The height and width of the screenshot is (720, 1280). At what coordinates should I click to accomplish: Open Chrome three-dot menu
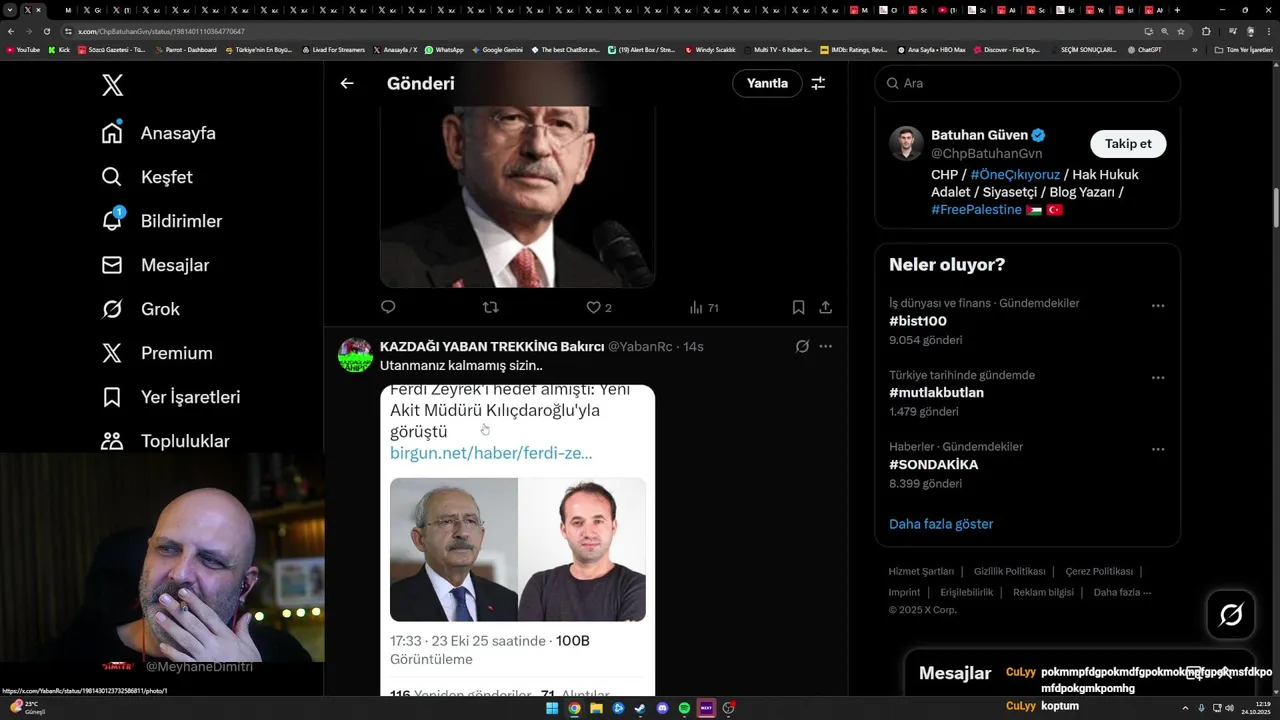pyautogui.click(x=1268, y=31)
